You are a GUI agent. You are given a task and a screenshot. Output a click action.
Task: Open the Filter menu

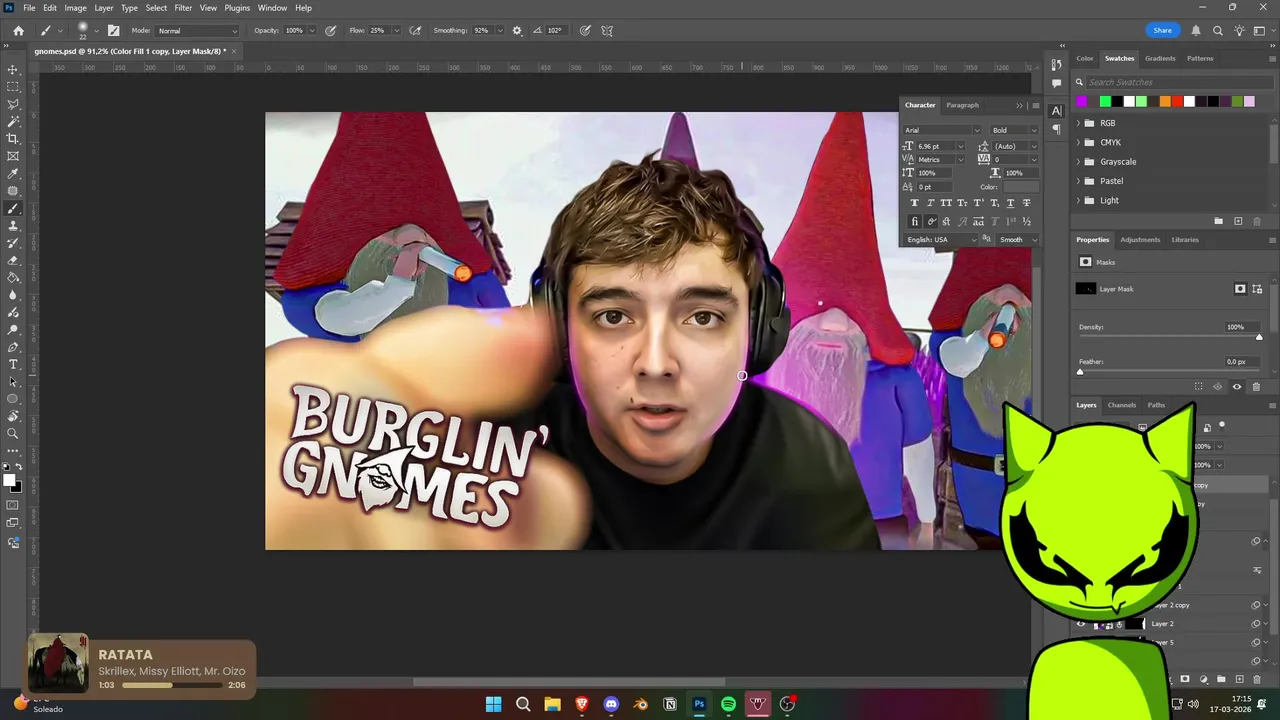(x=183, y=8)
